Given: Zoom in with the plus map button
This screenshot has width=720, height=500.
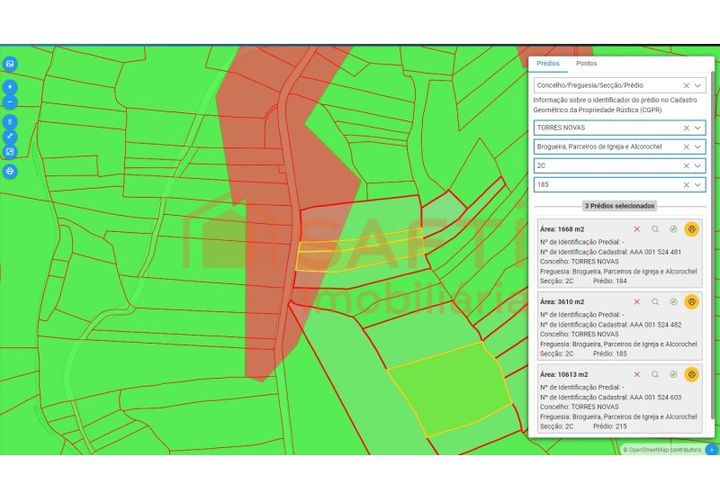Looking at the screenshot, I should (x=10, y=87).
